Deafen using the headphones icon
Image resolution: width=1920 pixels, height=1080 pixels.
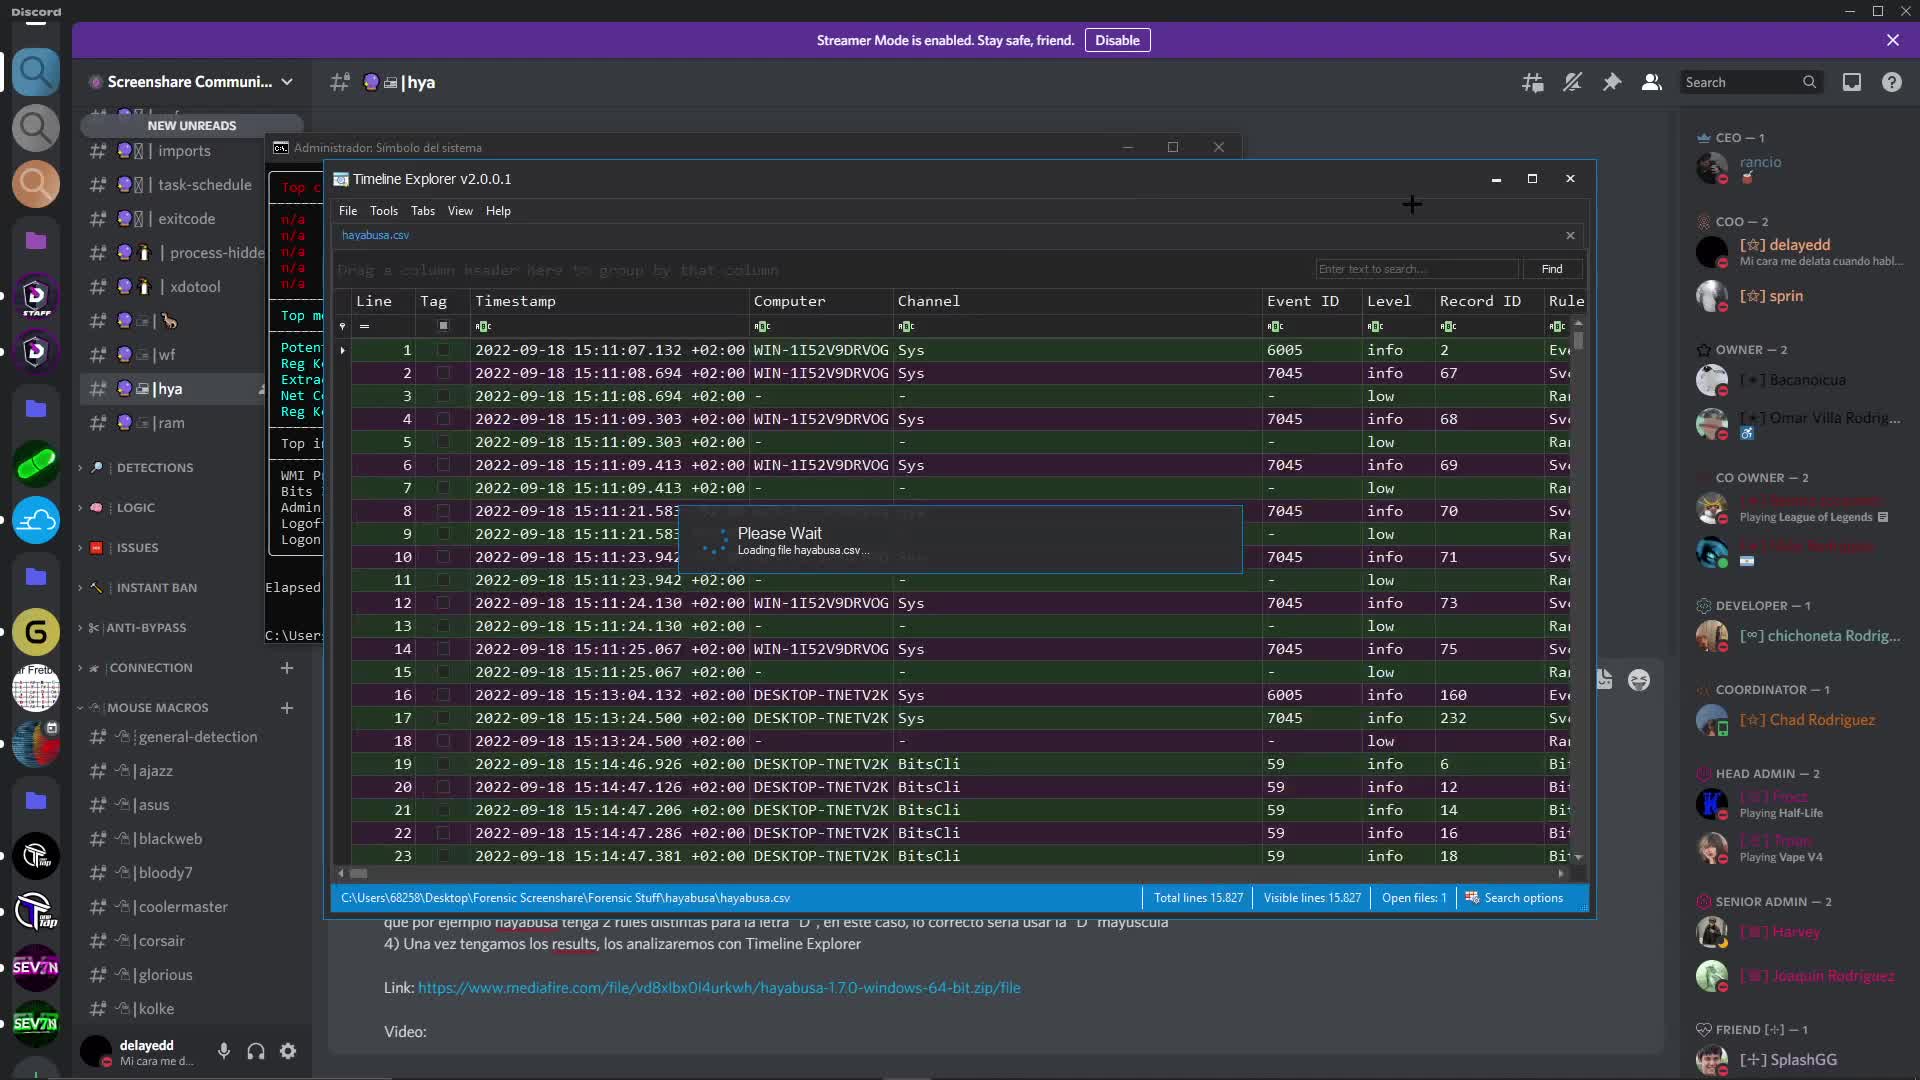coord(256,1051)
